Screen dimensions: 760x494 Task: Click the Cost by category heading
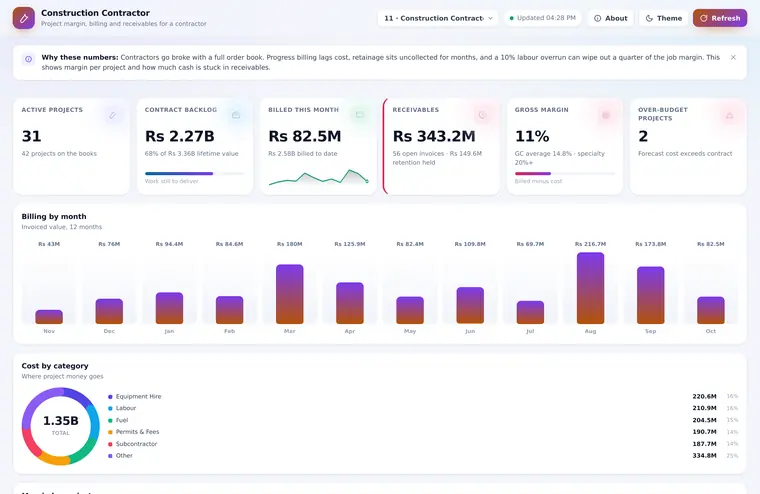pyautogui.click(x=55, y=366)
